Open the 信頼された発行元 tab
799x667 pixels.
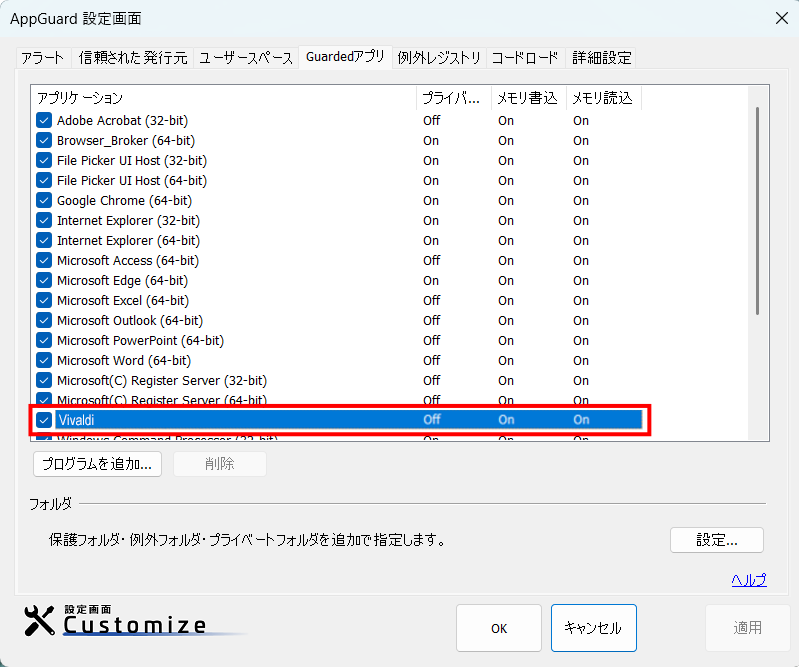tap(133, 58)
